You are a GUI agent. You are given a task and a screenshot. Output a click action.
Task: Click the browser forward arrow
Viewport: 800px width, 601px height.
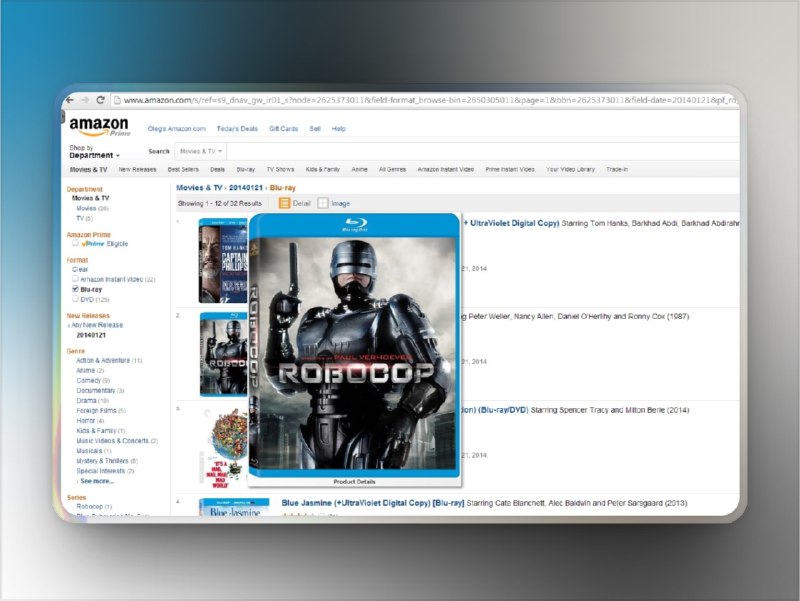point(85,100)
